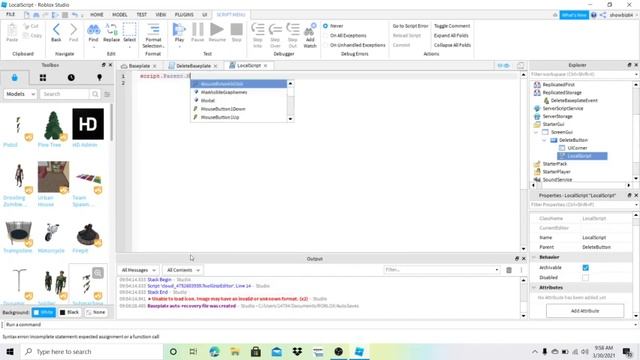Clear output with the trash icon
Image resolution: width=640 pixels, height=360 pixels.
click(509, 270)
